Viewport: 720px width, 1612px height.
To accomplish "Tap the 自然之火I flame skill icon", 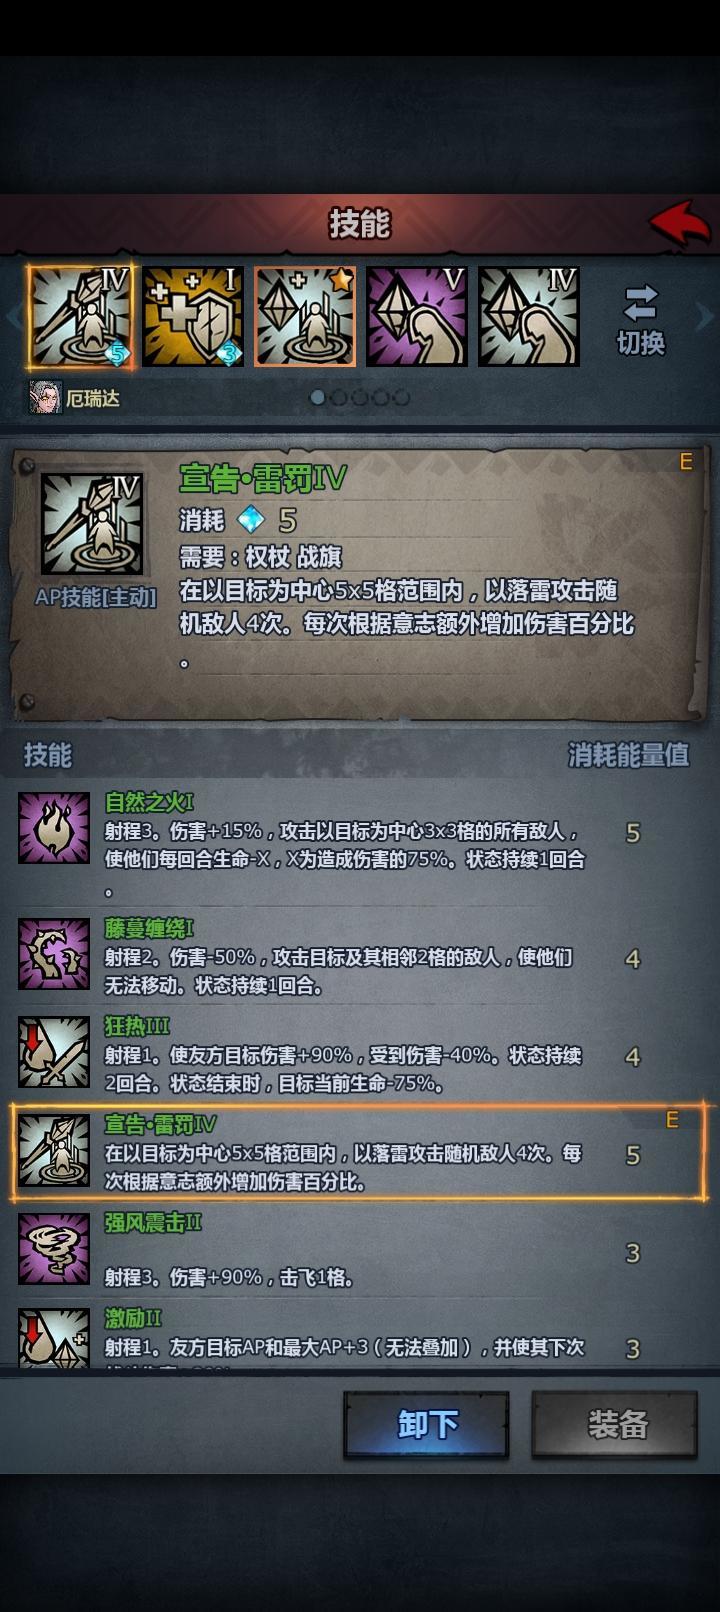I will (x=54, y=828).
